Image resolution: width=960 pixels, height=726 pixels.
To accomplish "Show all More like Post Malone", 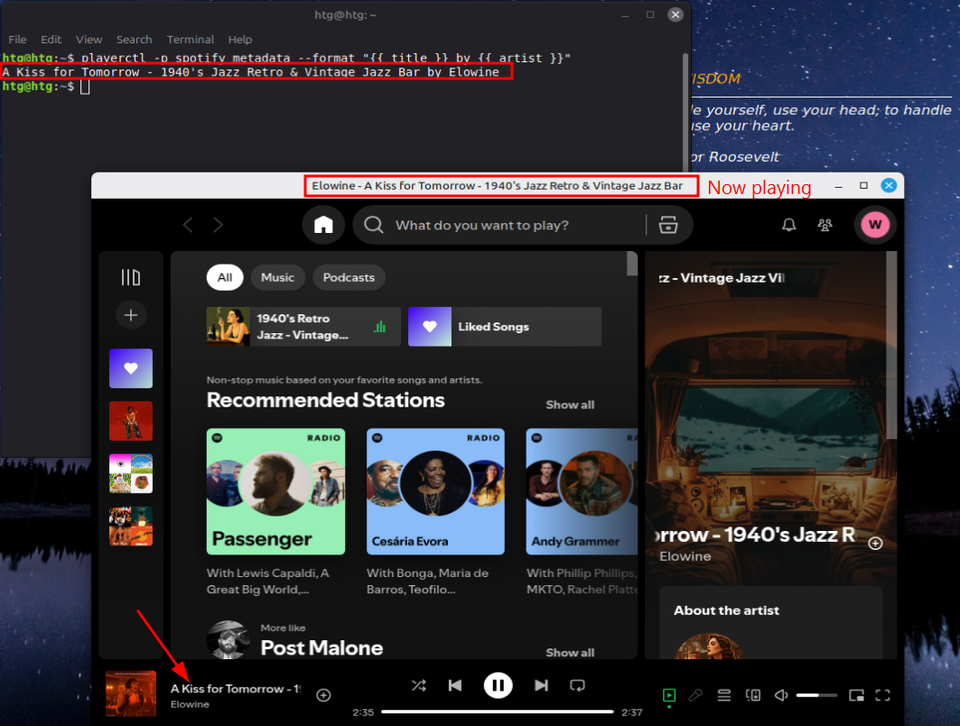I will [570, 653].
